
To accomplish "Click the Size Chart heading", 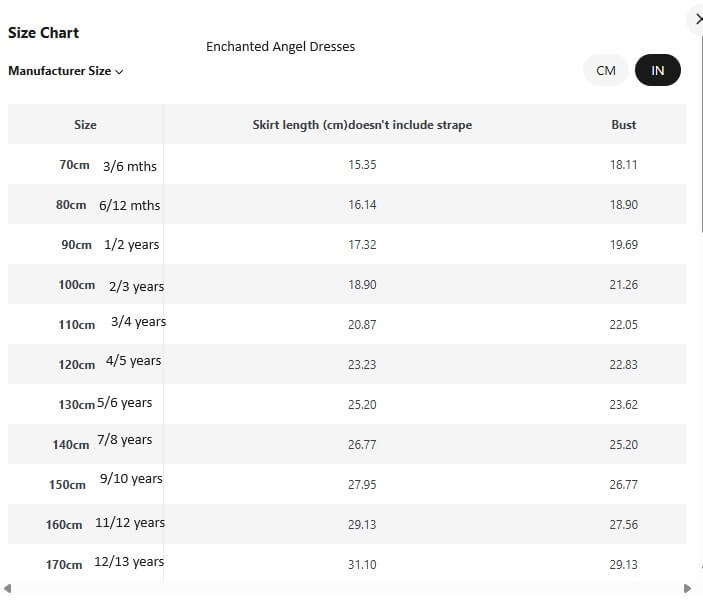I will coord(44,33).
